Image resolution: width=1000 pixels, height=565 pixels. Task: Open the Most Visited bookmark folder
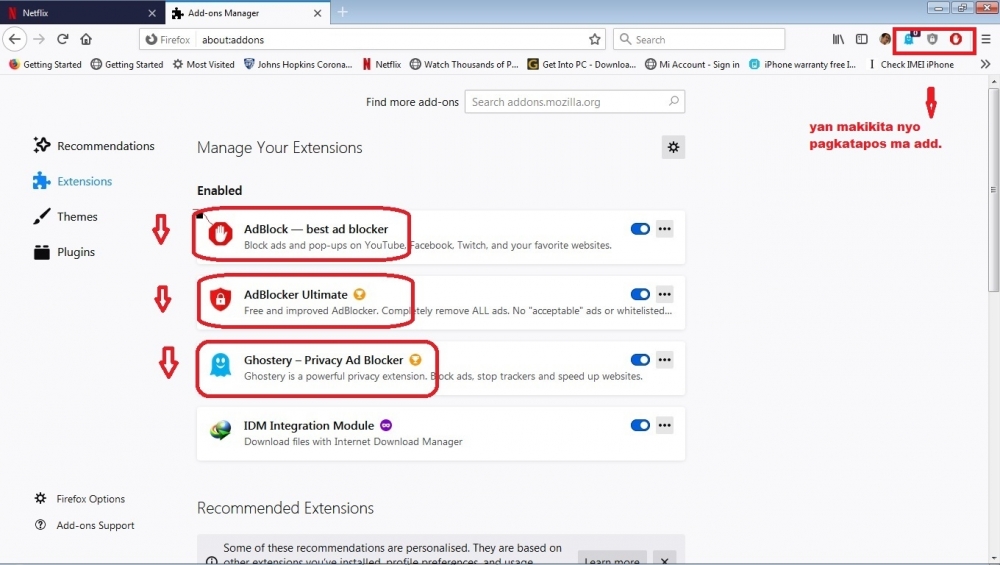coord(203,64)
